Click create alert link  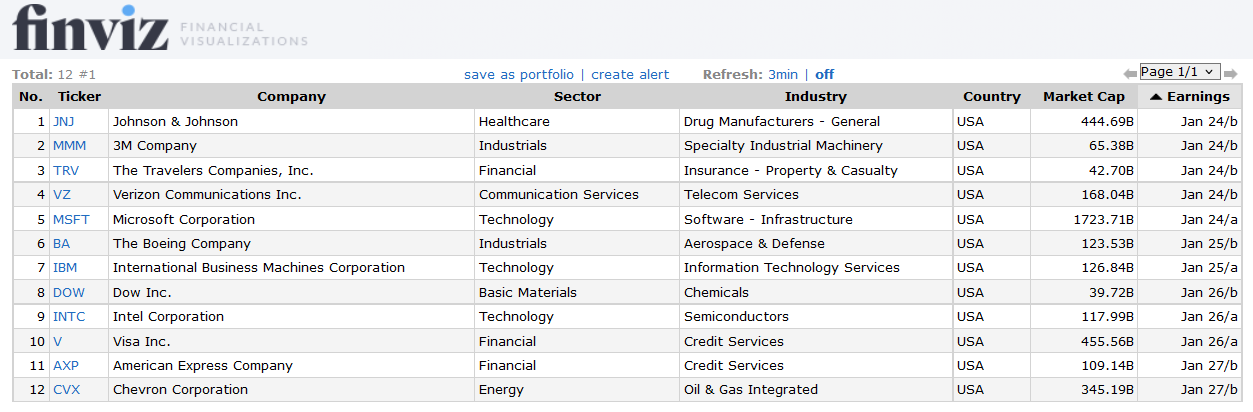[x=630, y=74]
